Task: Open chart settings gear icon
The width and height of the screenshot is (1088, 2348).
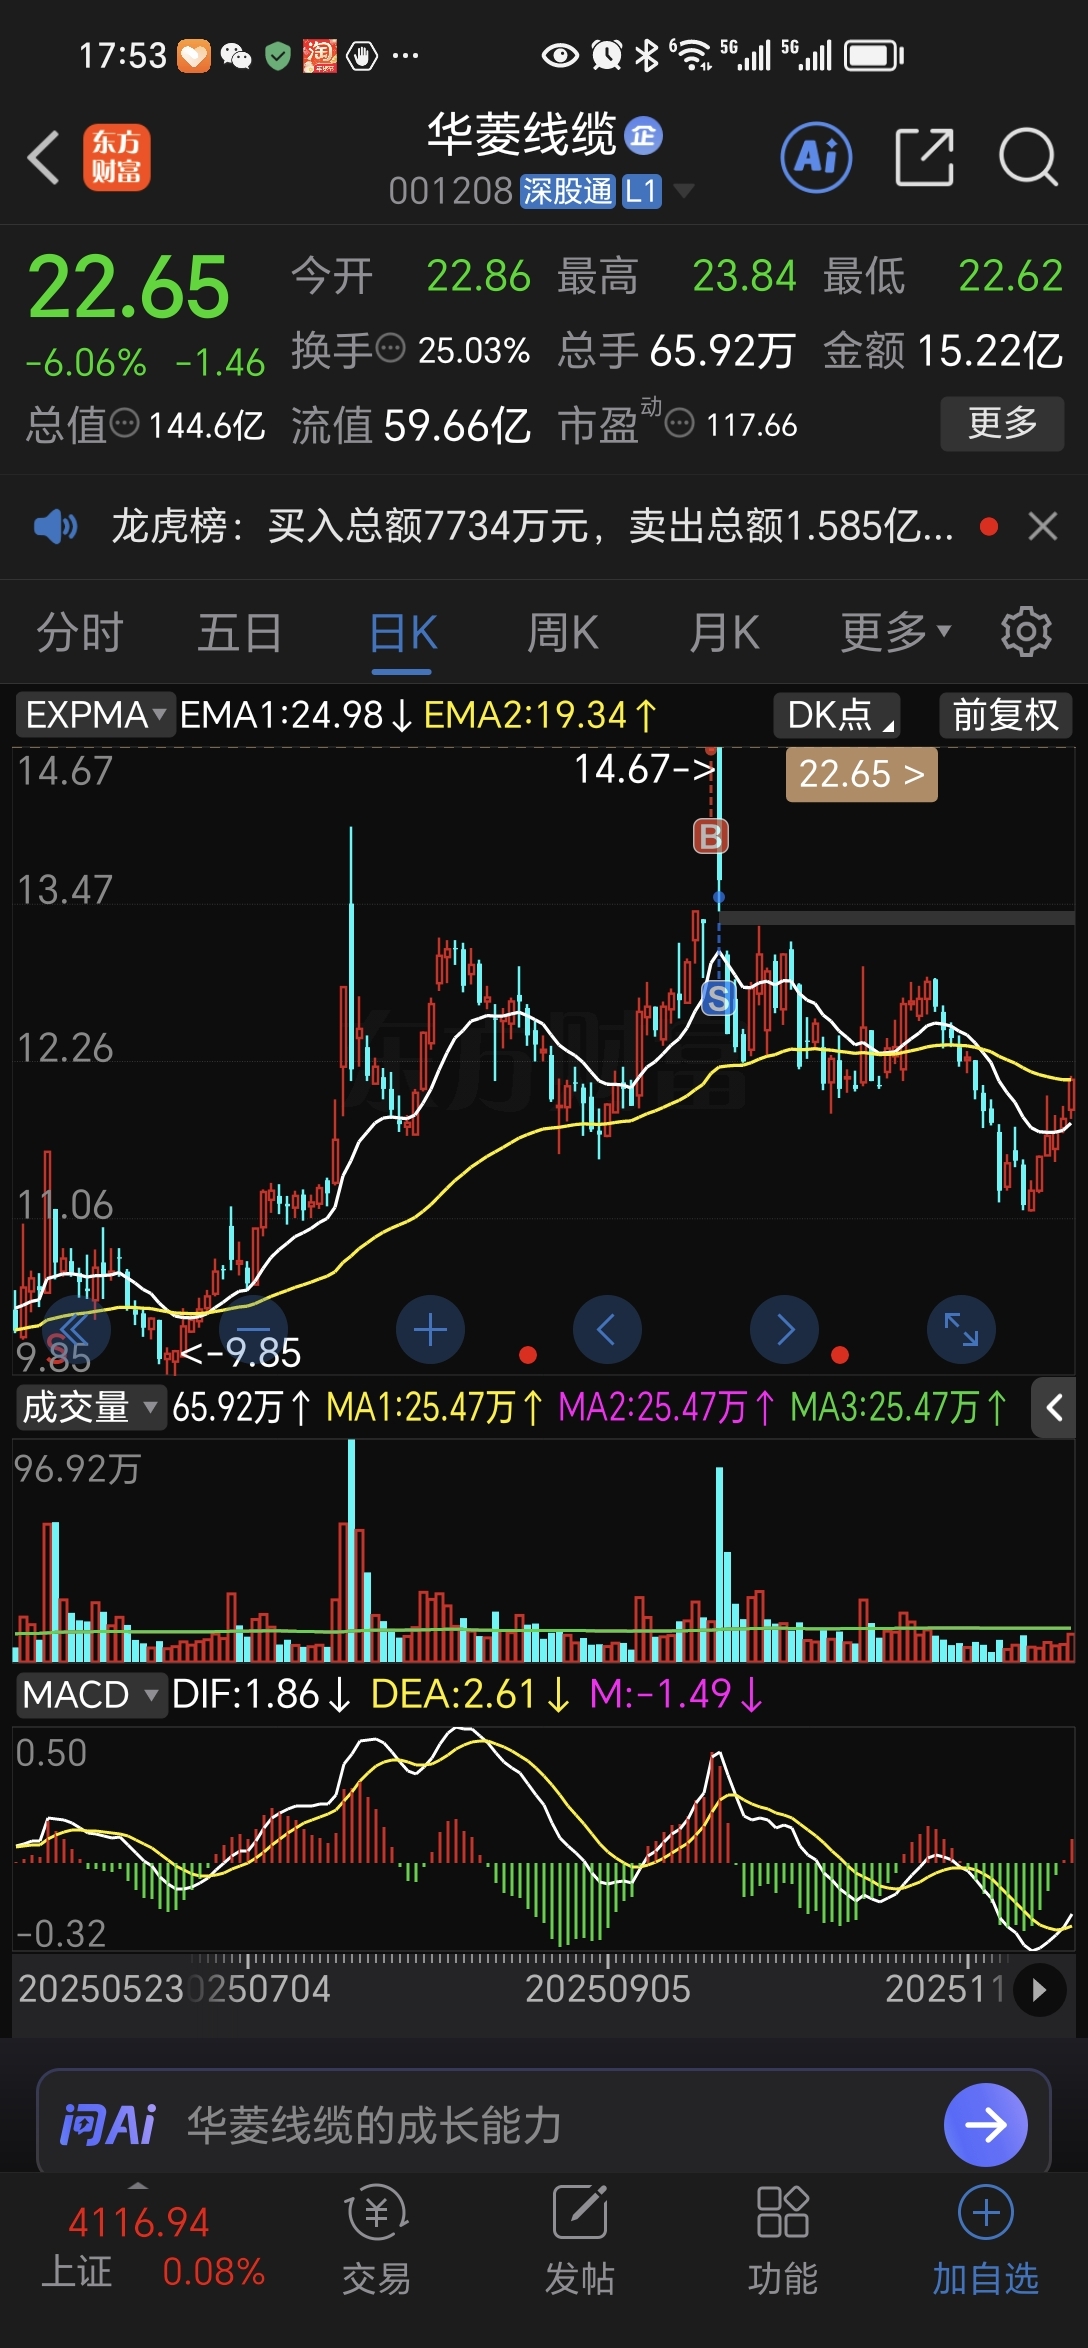Action: [x=1027, y=632]
